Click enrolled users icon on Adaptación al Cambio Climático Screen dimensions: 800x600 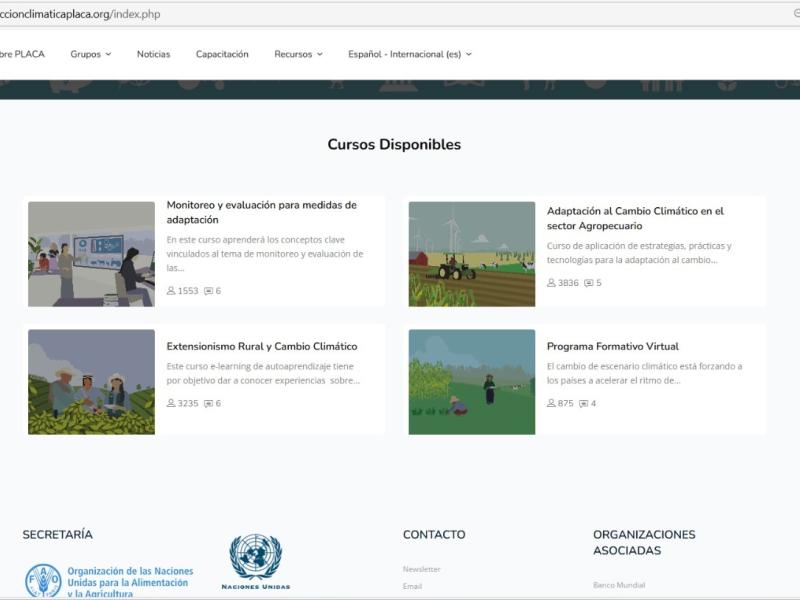pos(551,283)
